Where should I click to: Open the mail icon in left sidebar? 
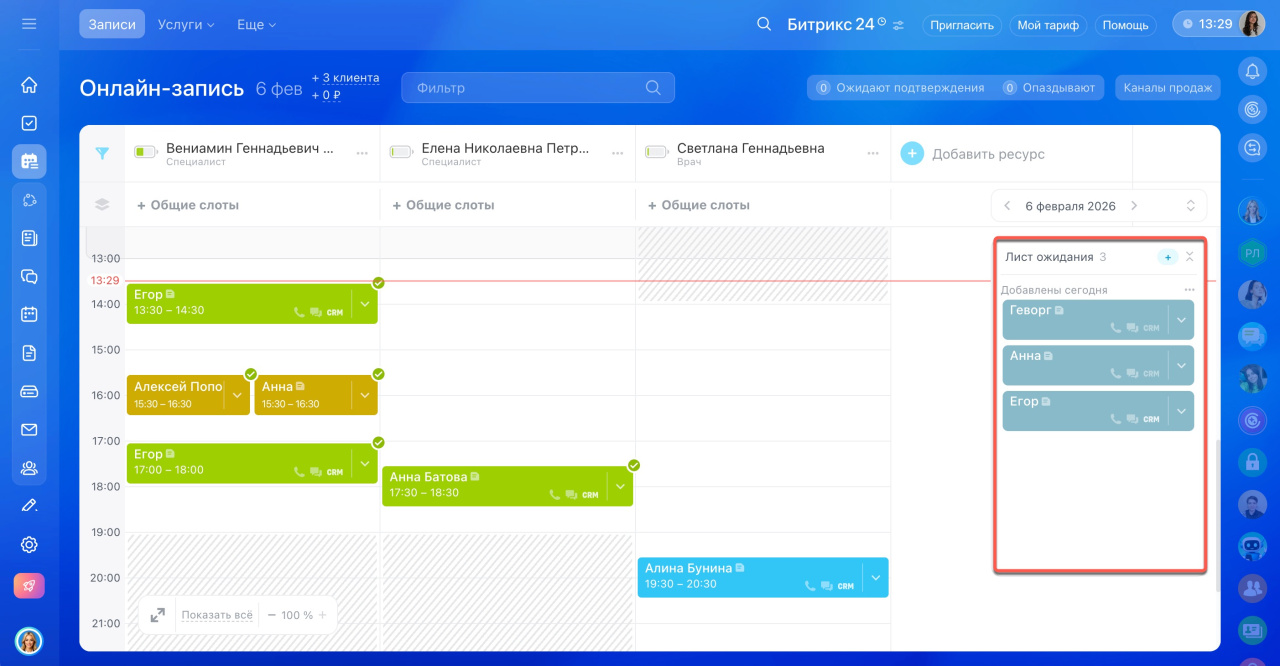coord(29,430)
